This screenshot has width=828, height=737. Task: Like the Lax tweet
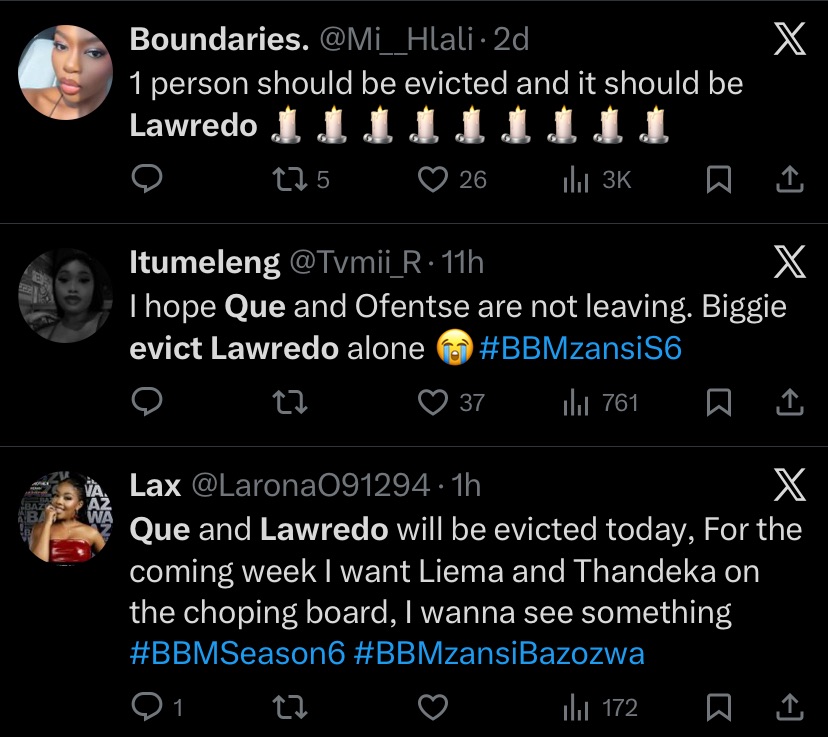click(x=432, y=708)
